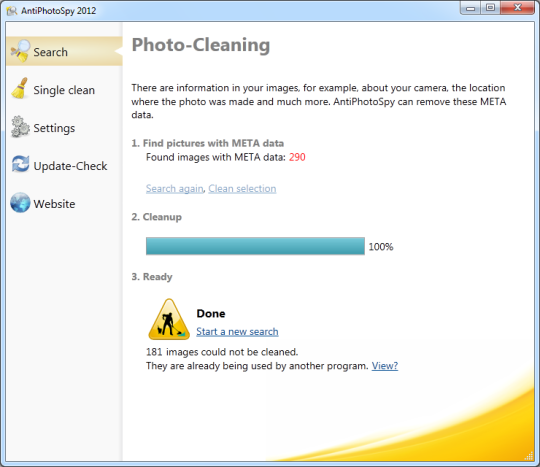Click the Update-Check refresh arrows icon
The height and width of the screenshot is (467, 540).
pos(20,164)
